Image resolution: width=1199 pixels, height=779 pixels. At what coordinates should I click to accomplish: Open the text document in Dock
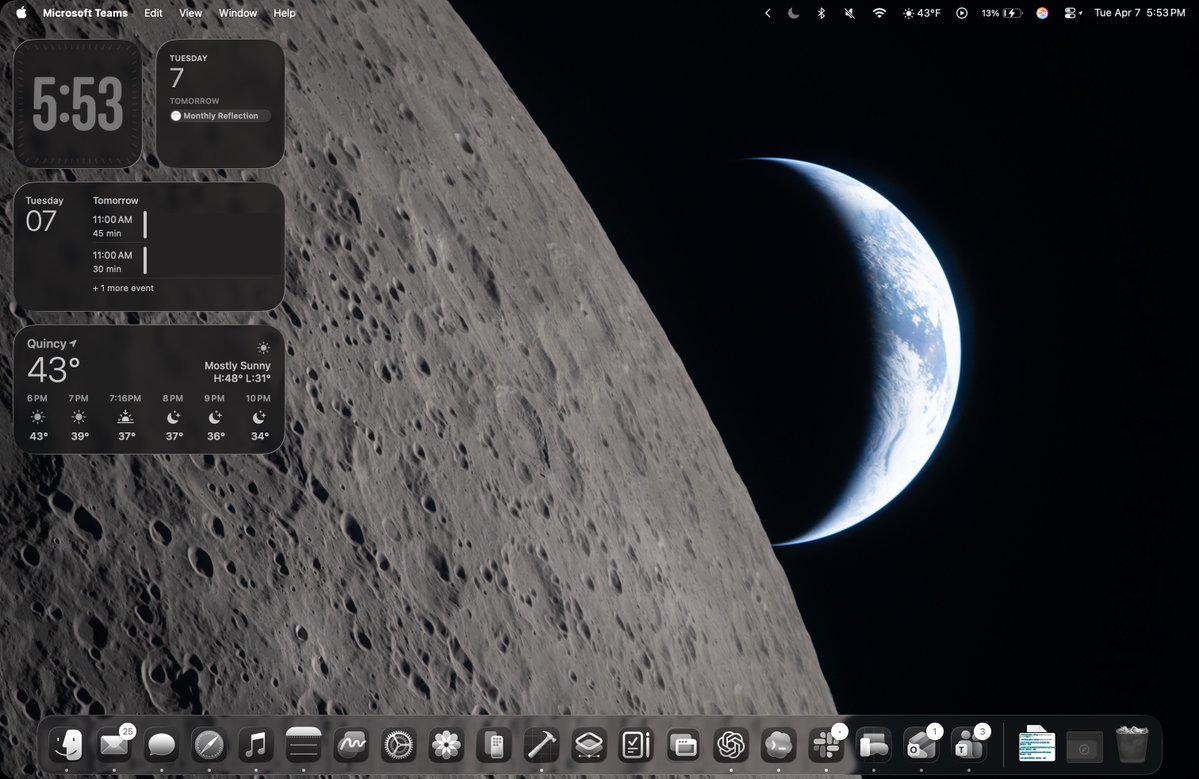click(x=1037, y=744)
